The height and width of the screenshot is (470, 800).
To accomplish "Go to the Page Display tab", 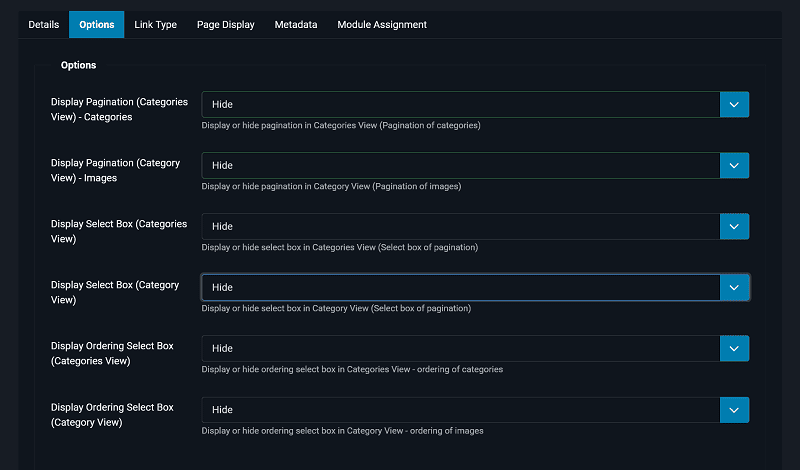I will coord(225,24).
